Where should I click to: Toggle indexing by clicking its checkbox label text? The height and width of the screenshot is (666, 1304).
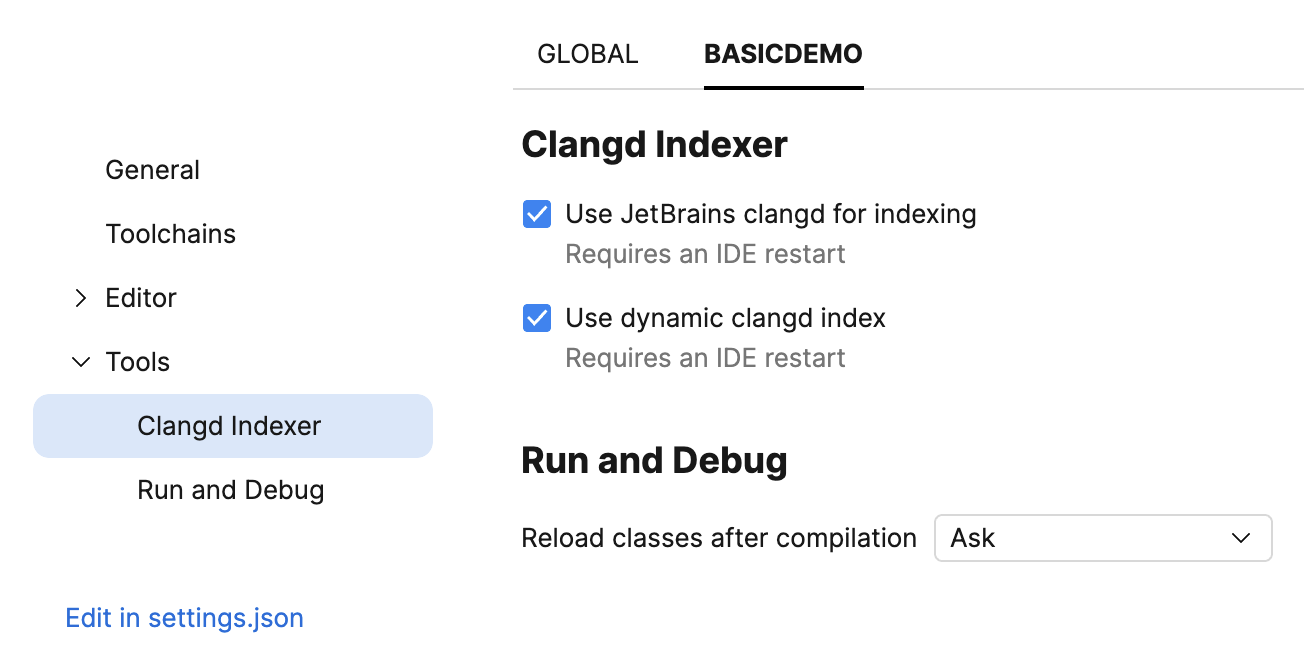(x=771, y=213)
